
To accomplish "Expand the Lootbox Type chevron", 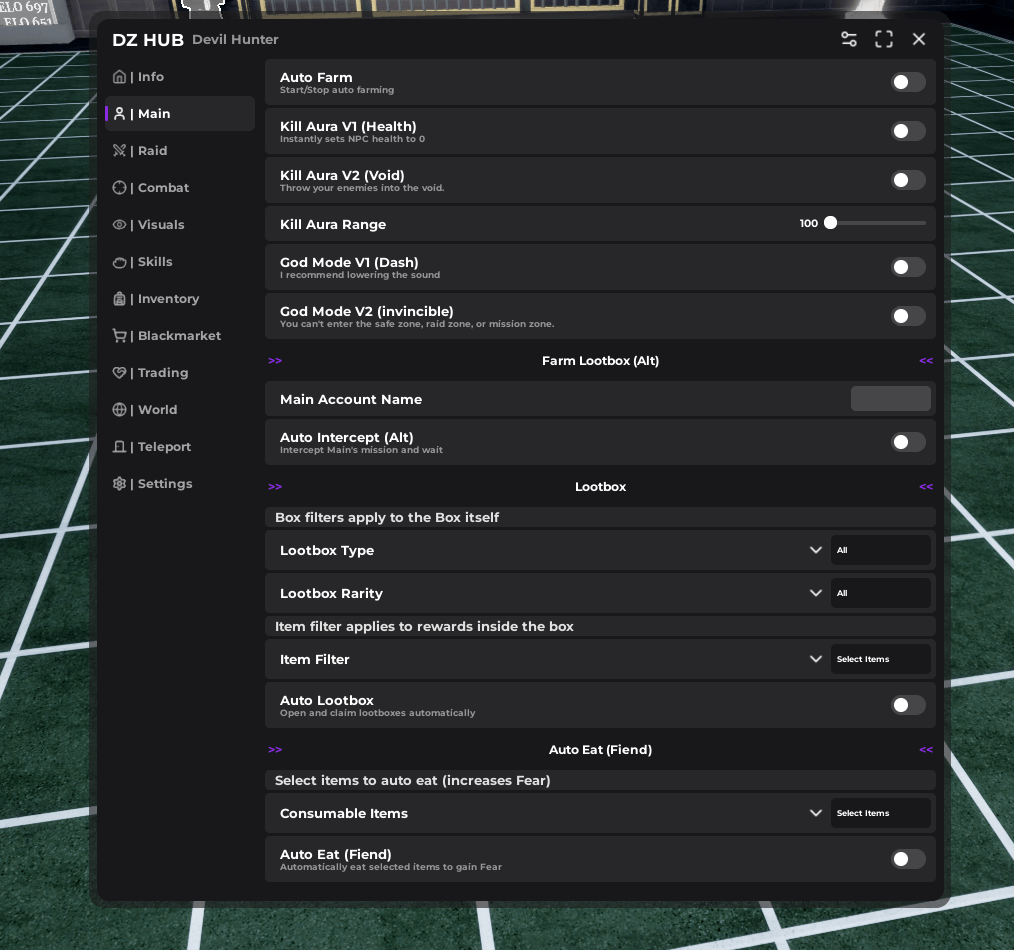I will tap(815, 550).
